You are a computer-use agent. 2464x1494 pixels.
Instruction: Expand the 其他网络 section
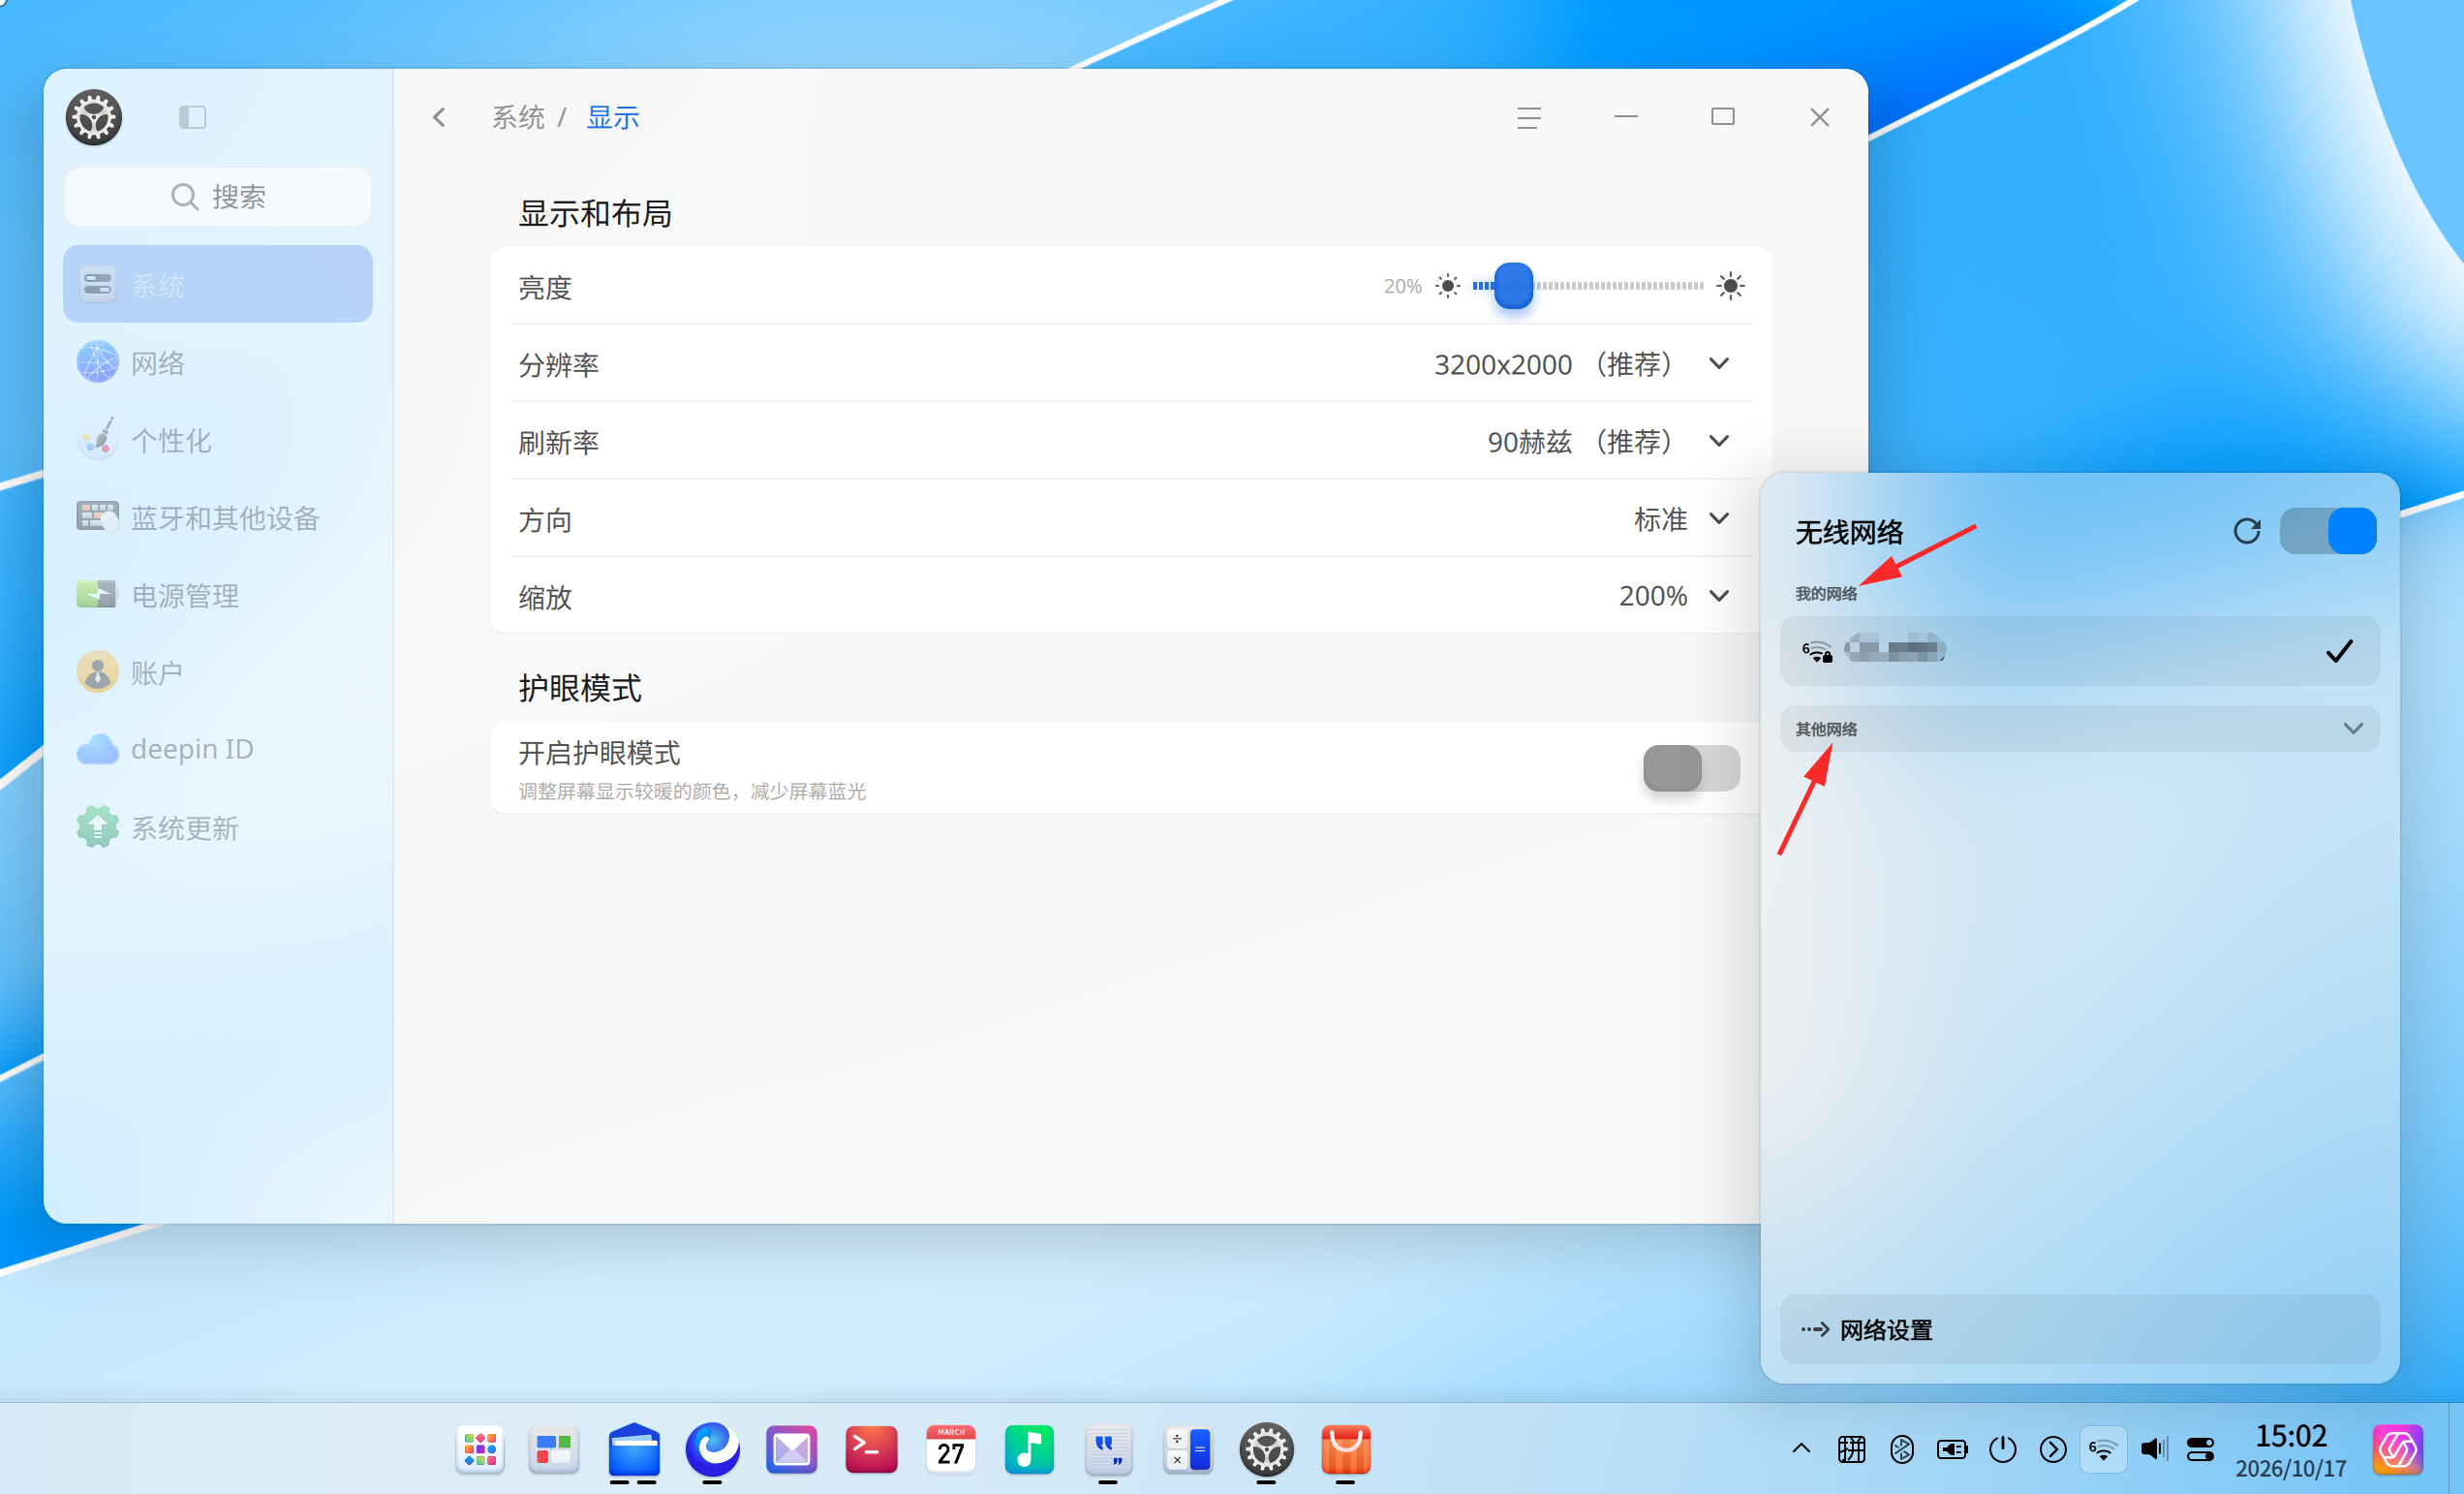click(2080, 729)
